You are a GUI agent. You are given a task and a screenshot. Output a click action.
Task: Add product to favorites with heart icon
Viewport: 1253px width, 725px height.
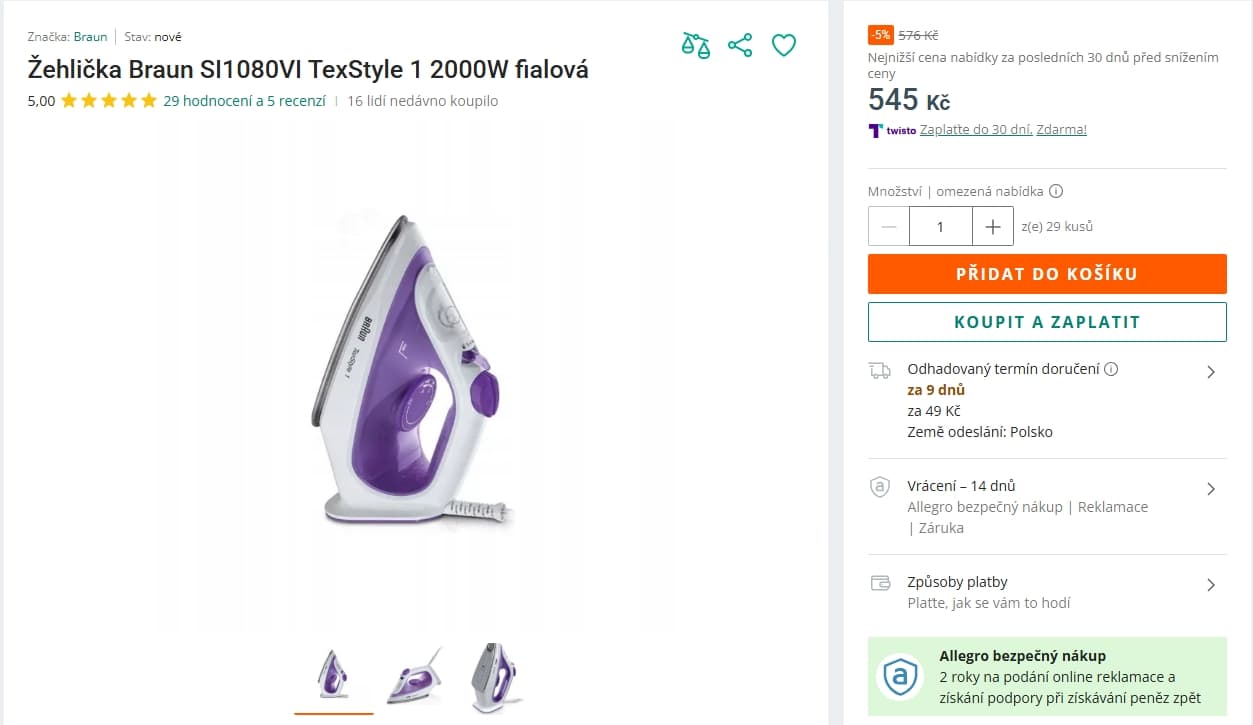[784, 45]
